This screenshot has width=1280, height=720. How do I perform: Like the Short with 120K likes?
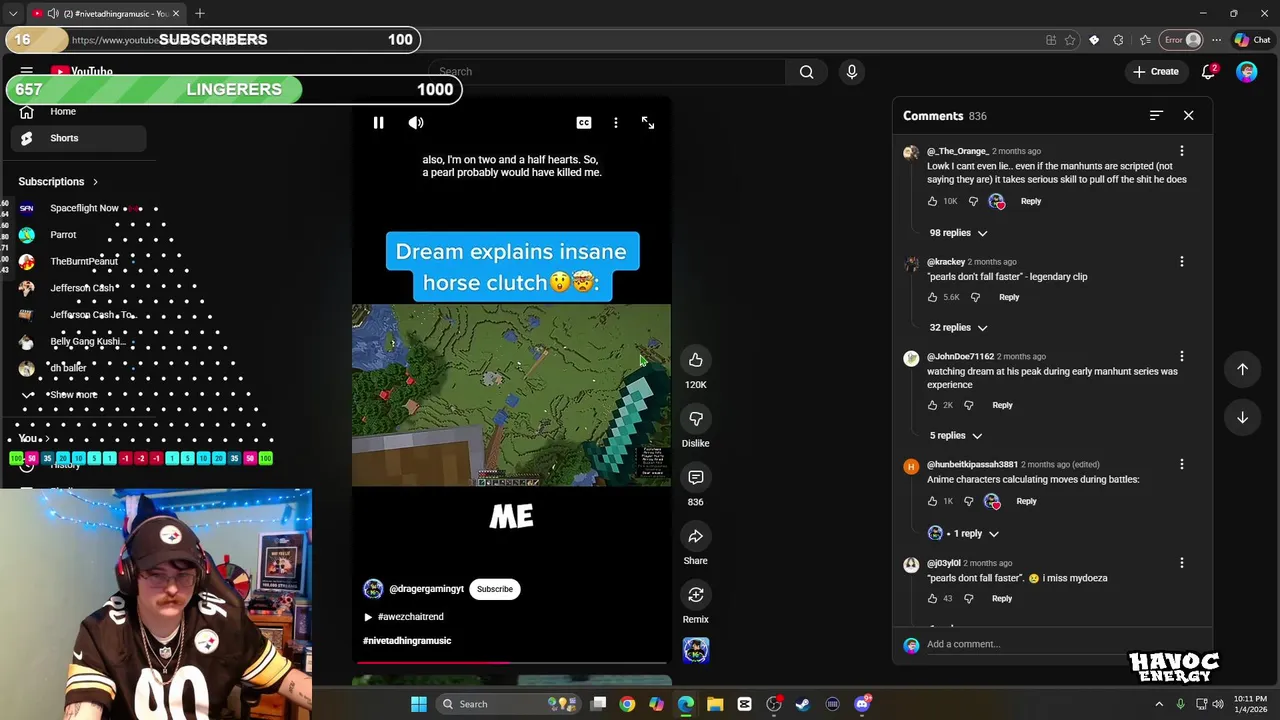695,360
